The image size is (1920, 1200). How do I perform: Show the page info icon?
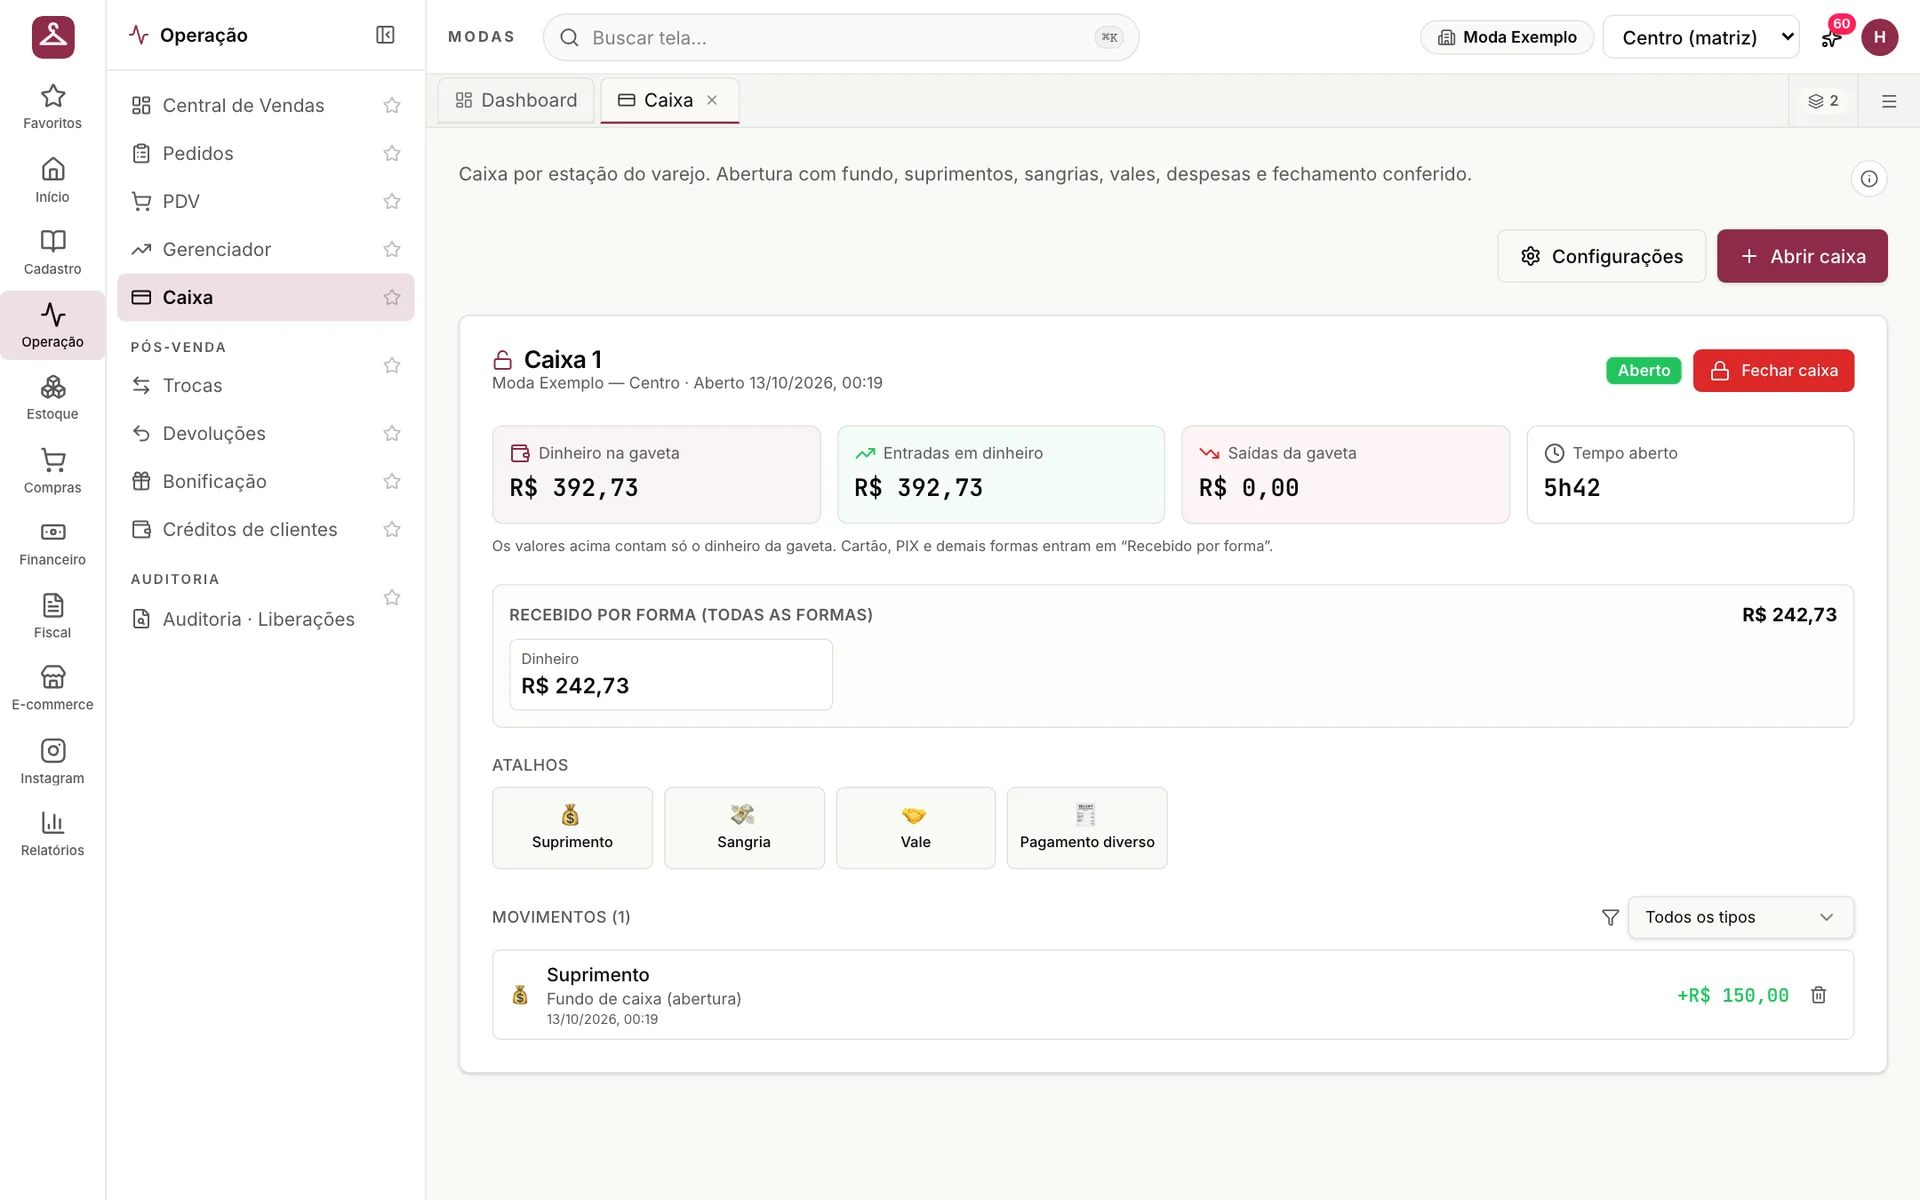1869,179
